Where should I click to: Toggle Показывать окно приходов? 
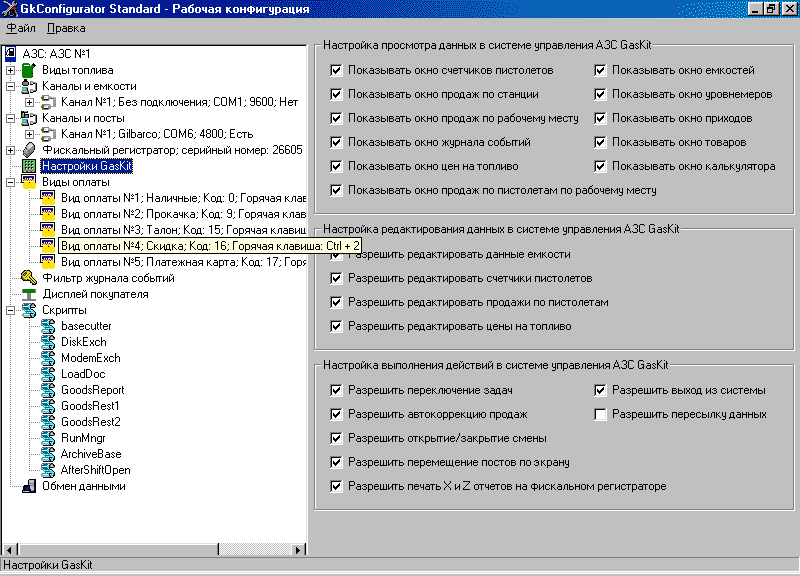[x=601, y=118]
